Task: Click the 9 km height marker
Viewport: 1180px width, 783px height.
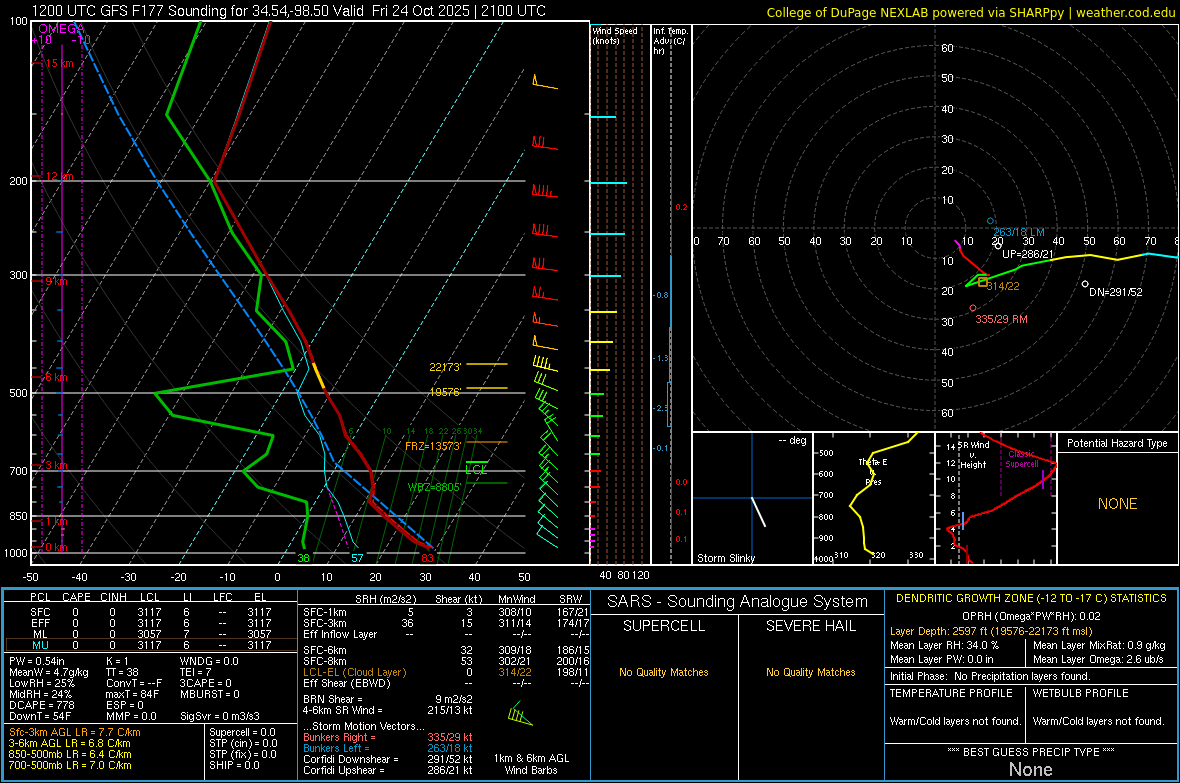Action: coord(56,281)
